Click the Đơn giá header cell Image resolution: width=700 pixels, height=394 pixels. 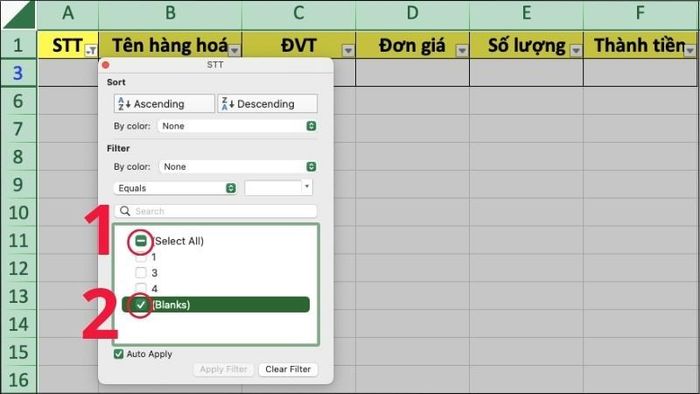point(412,45)
